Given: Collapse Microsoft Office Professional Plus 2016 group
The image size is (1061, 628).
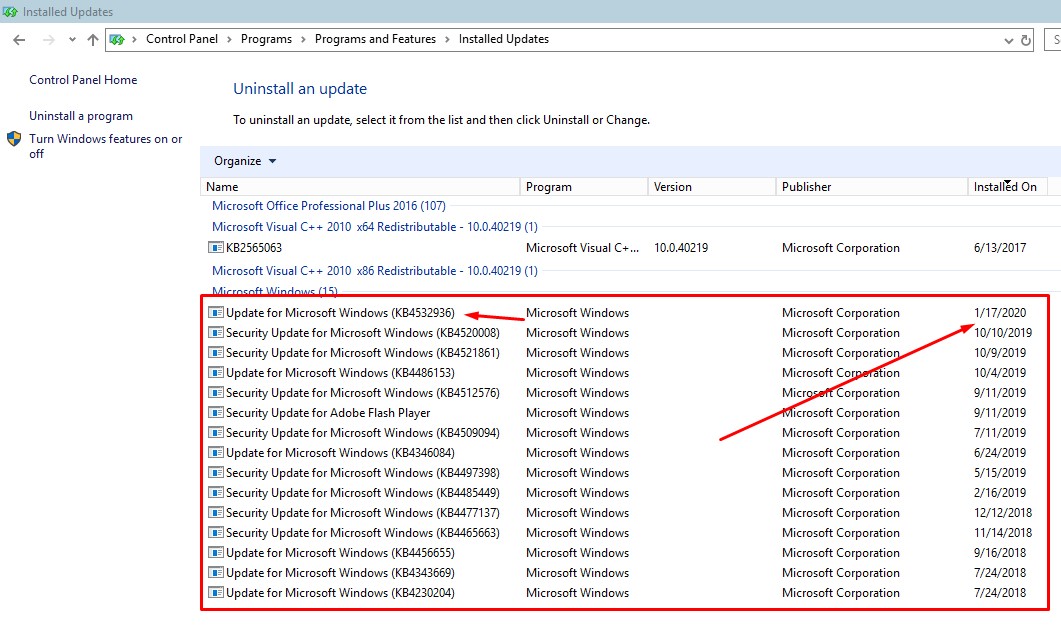Looking at the screenshot, I should (x=329, y=206).
